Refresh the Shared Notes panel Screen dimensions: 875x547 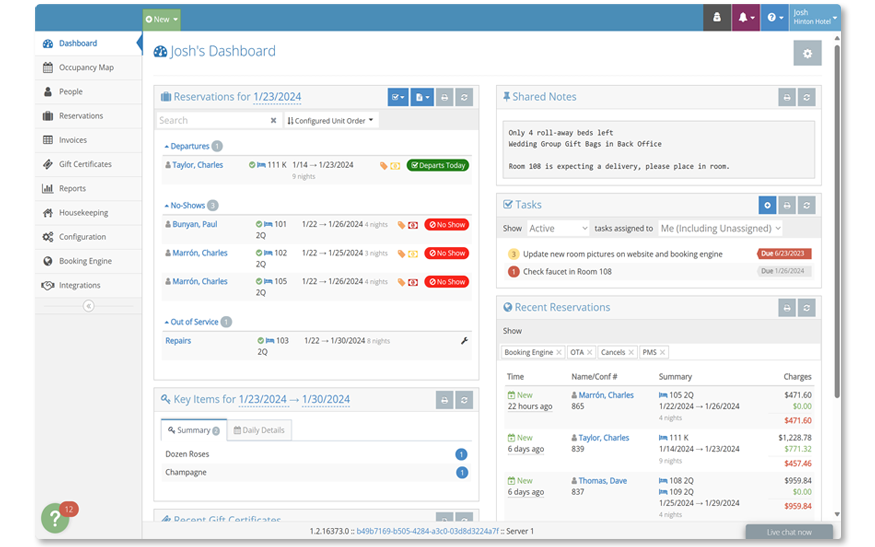click(806, 97)
